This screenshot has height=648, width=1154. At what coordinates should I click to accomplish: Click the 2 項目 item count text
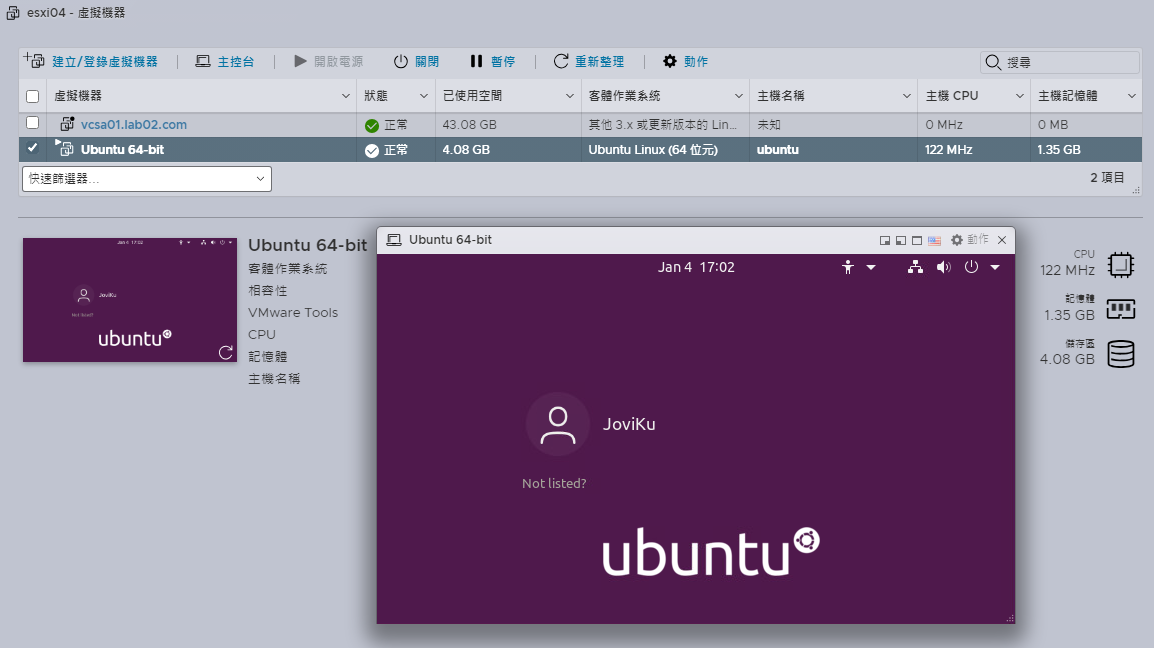click(x=1107, y=177)
